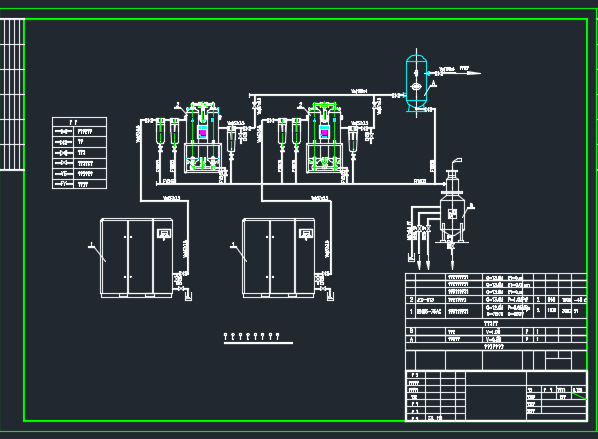Screen dimensions: 598x439
Task: Select the outlet arrow from receiver tank
Action: pyautogui.click(x=461, y=73)
